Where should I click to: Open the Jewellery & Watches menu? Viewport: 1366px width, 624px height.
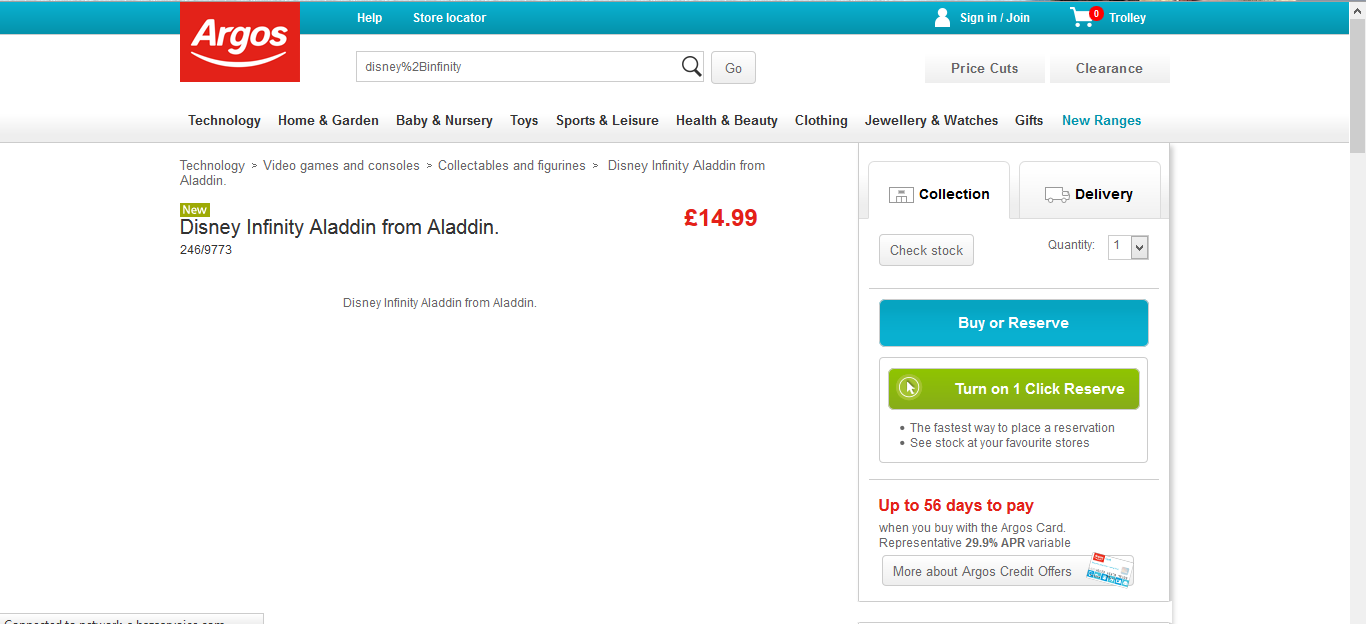[x=931, y=120]
